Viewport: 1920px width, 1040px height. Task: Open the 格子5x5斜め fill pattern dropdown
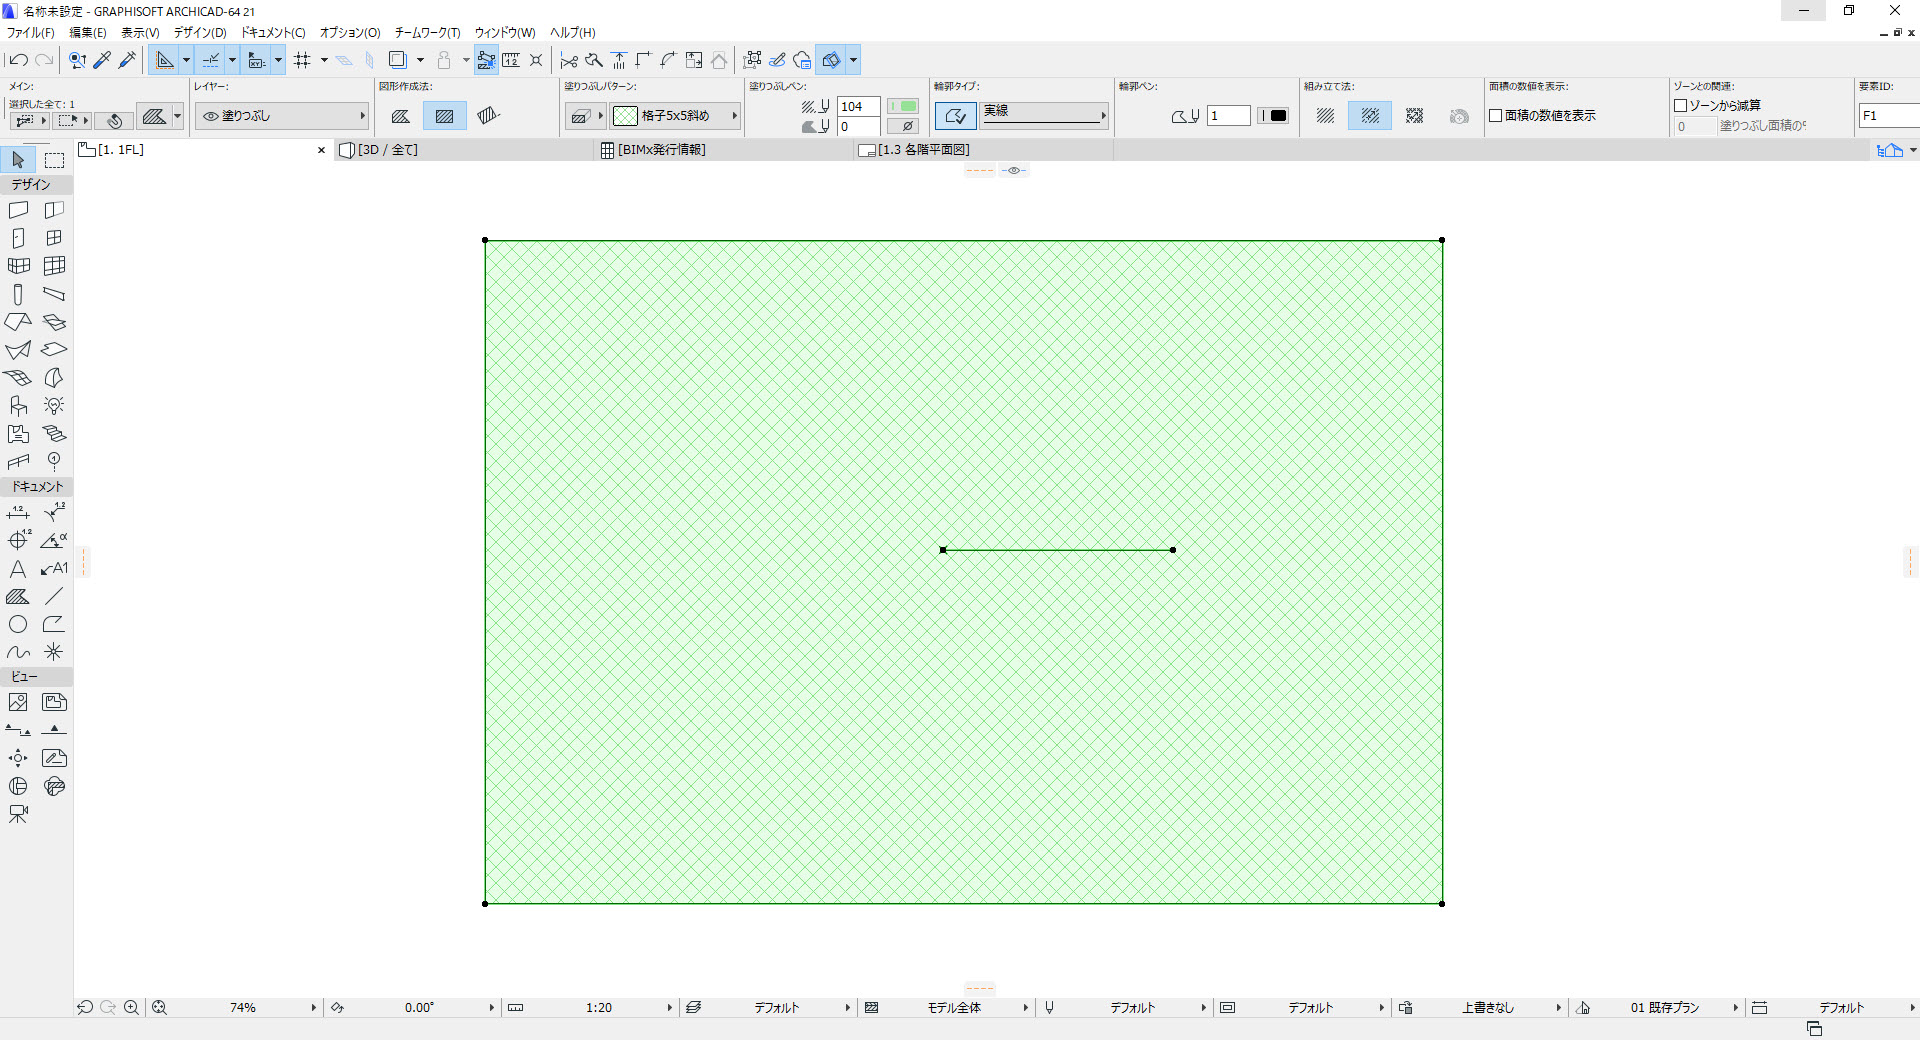coord(676,116)
